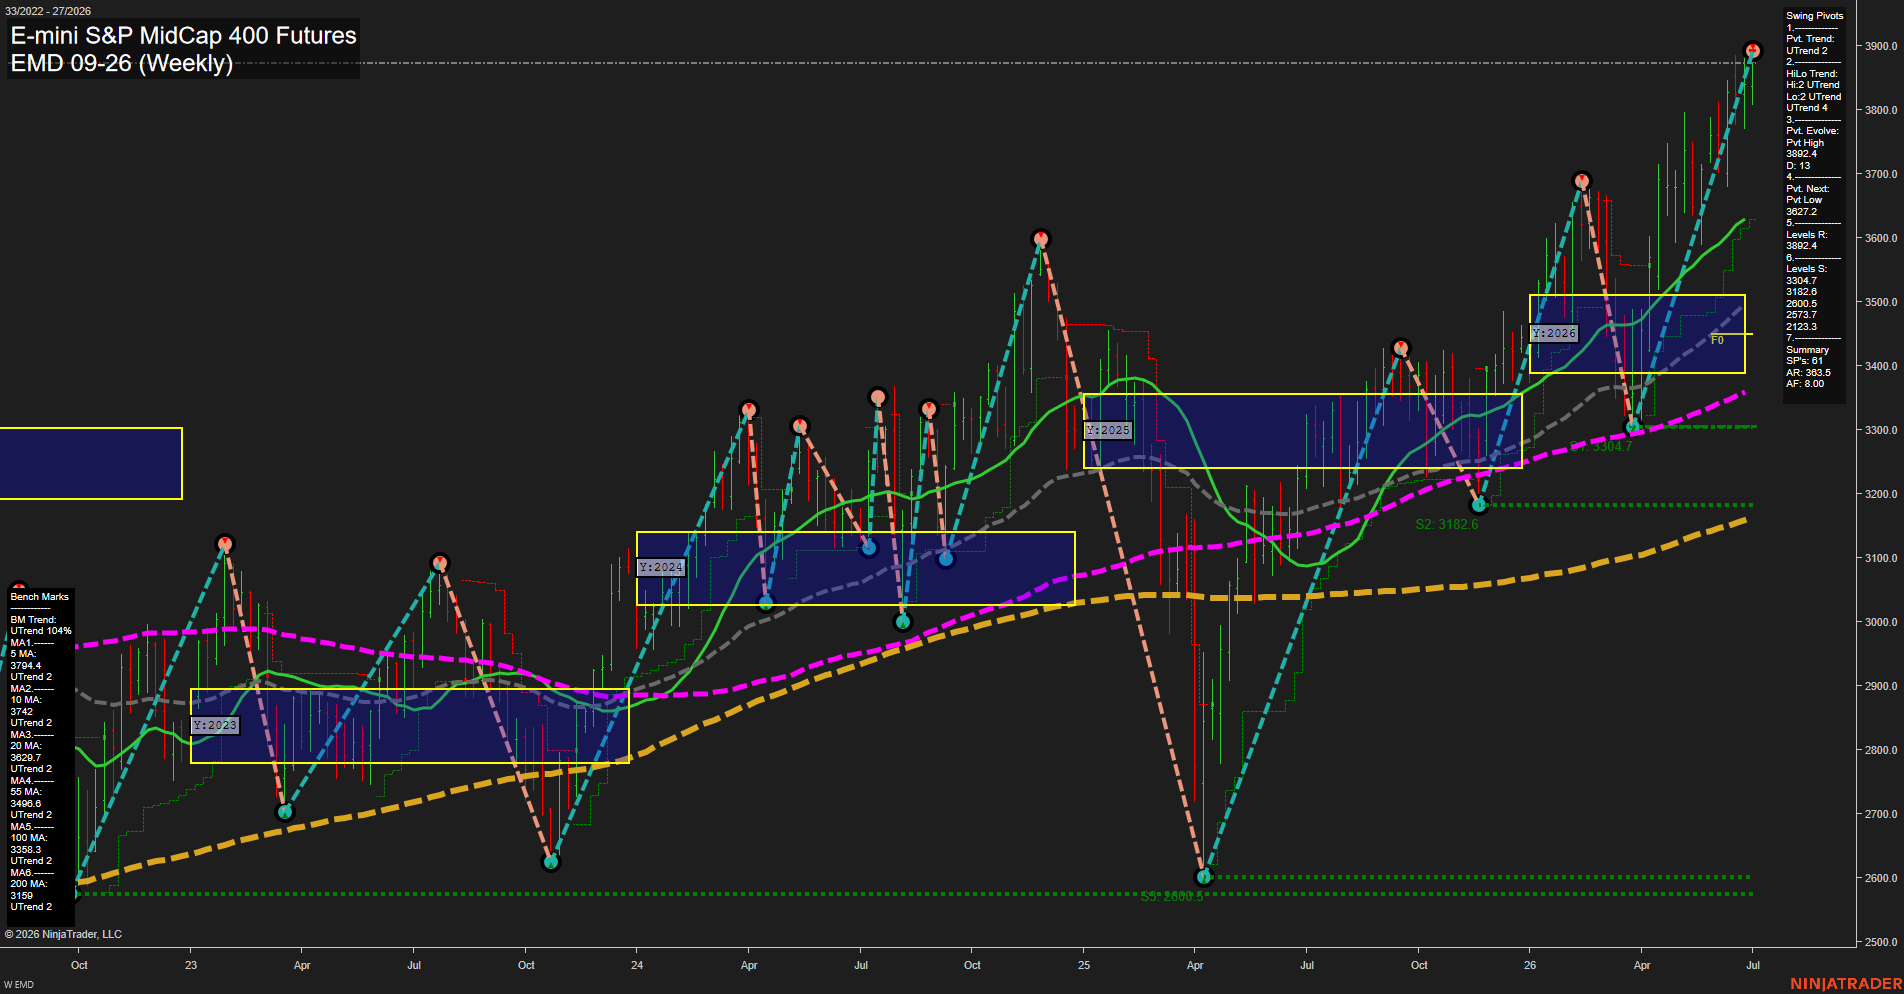Select the 3358.3 moving average value

tap(26, 850)
